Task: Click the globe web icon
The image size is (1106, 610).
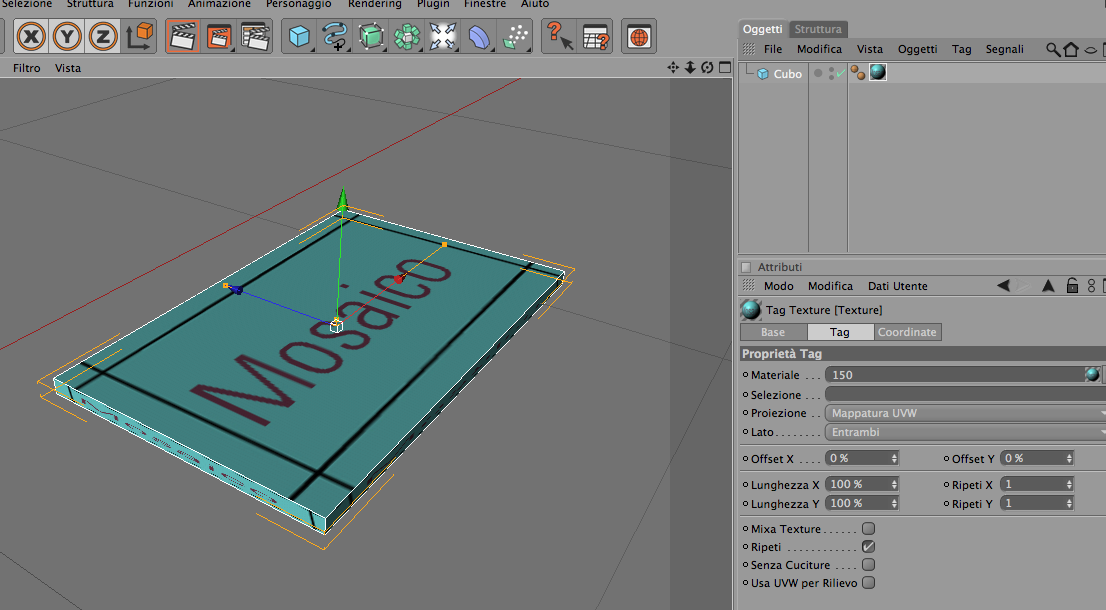Action: [639, 37]
